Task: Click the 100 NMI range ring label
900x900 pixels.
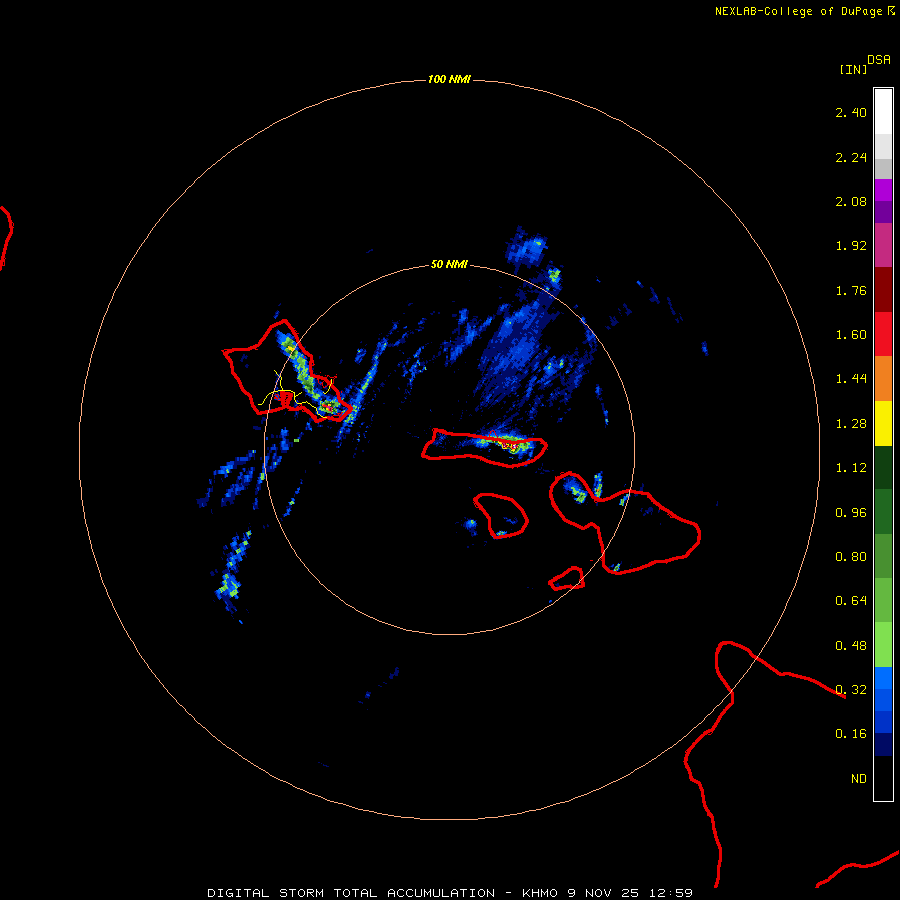Action: click(449, 79)
